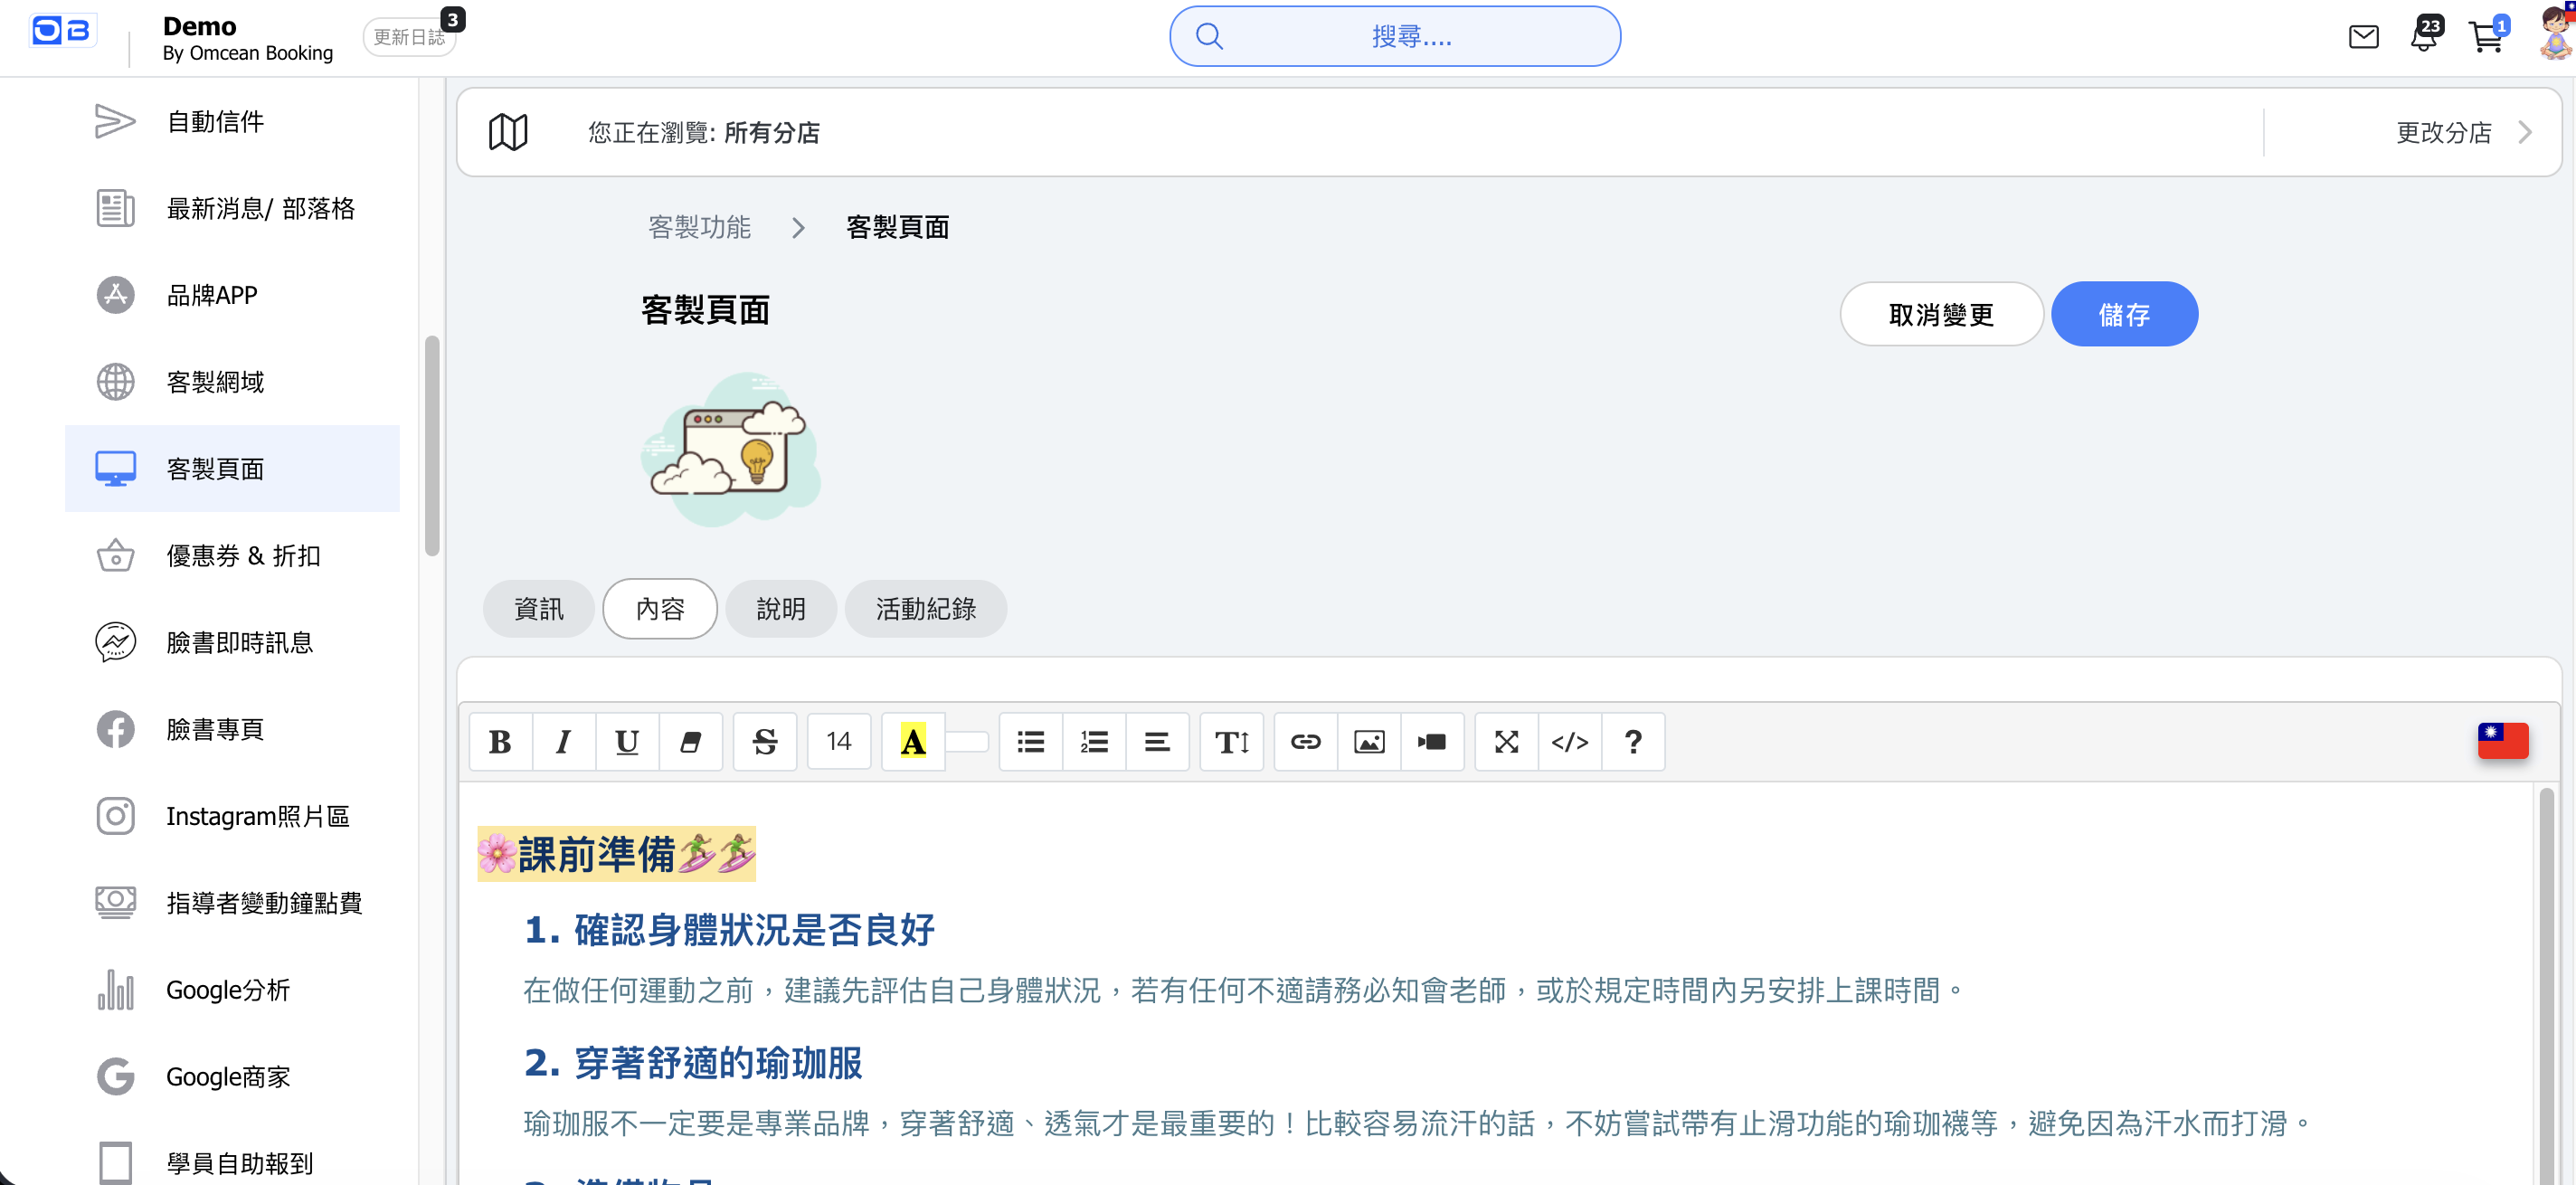Click the eraser clear-formatting icon

(690, 741)
